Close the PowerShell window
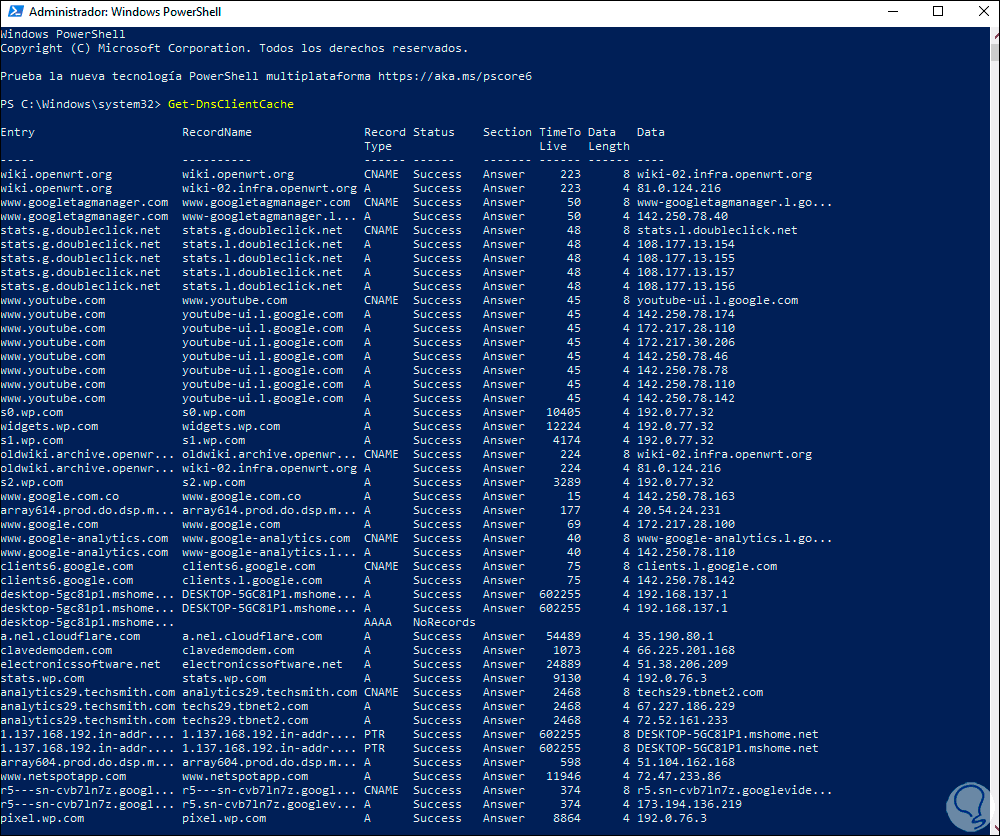1000x836 pixels. [x=983, y=11]
